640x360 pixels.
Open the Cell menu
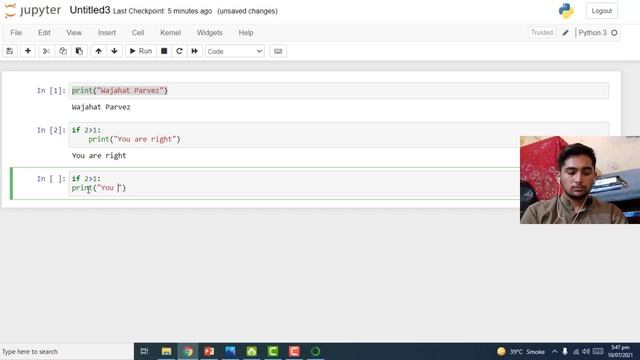coord(138,33)
